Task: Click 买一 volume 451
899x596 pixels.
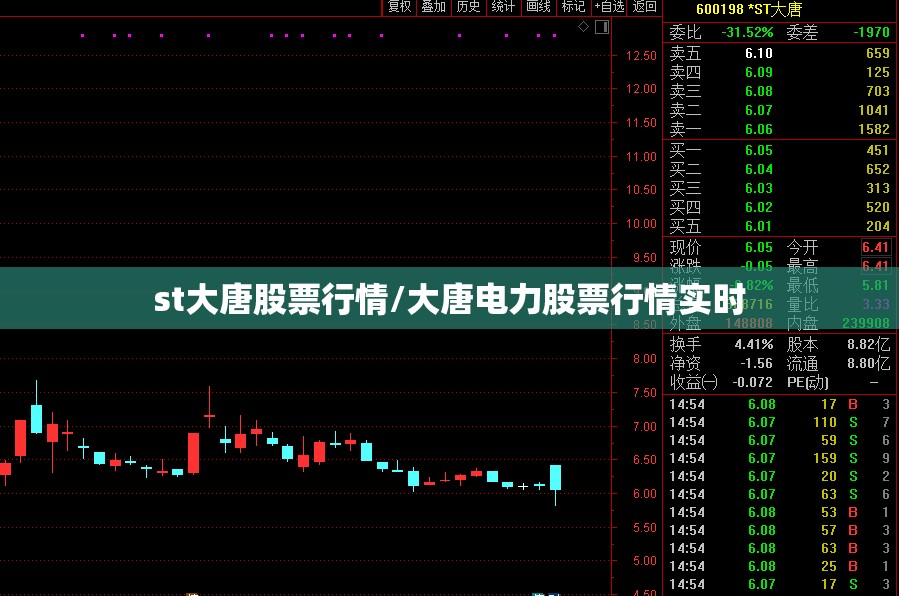Action: [x=878, y=150]
